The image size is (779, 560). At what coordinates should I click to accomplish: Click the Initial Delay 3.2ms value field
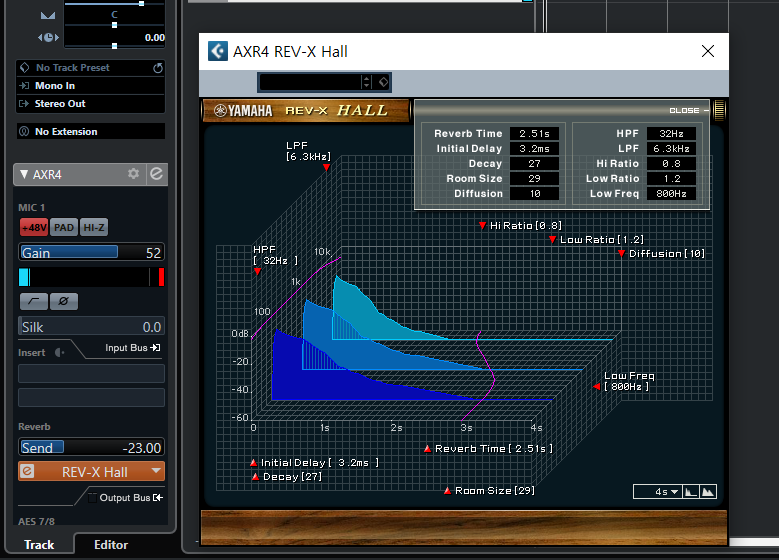[x=535, y=148]
